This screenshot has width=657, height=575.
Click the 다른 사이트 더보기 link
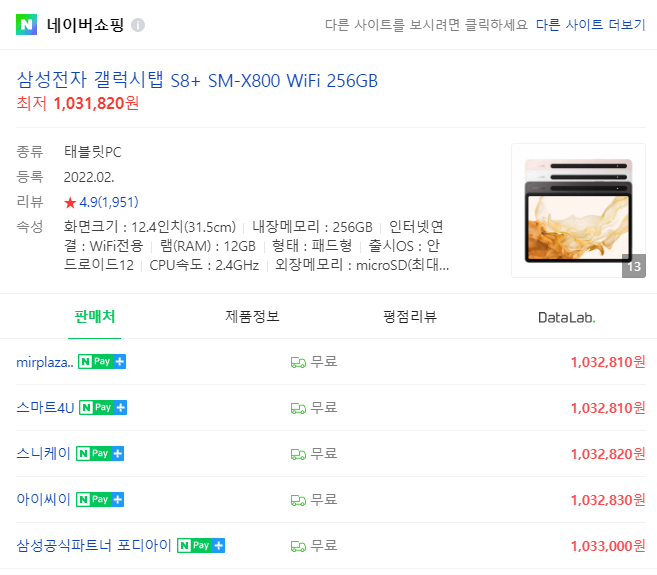click(x=591, y=25)
